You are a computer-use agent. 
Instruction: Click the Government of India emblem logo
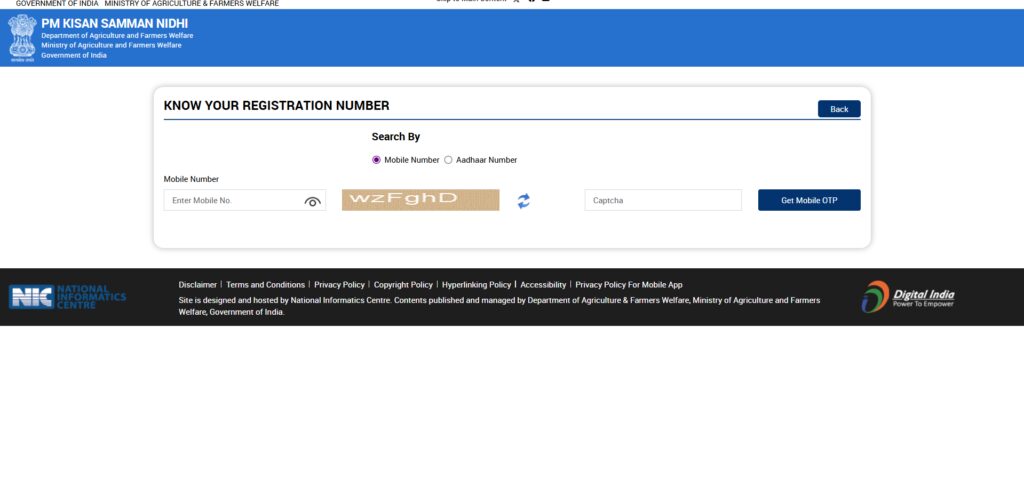(x=22, y=38)
